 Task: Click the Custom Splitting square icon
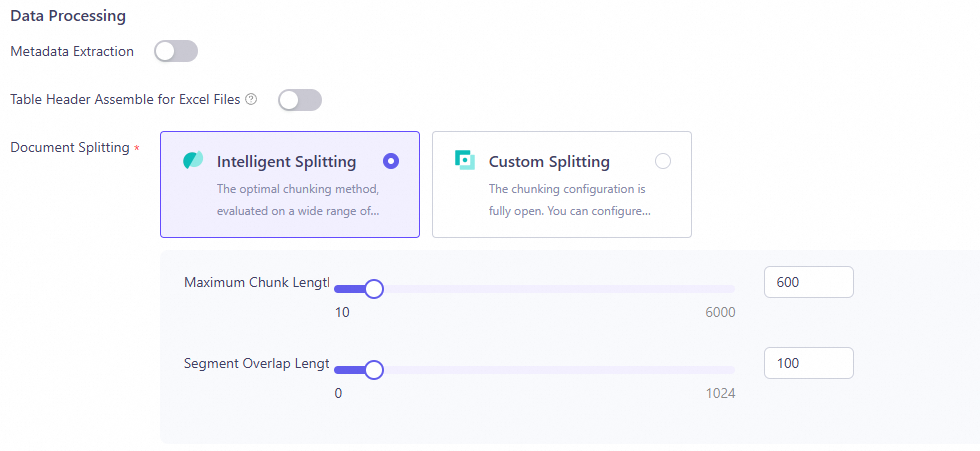[x=464, y=160]
